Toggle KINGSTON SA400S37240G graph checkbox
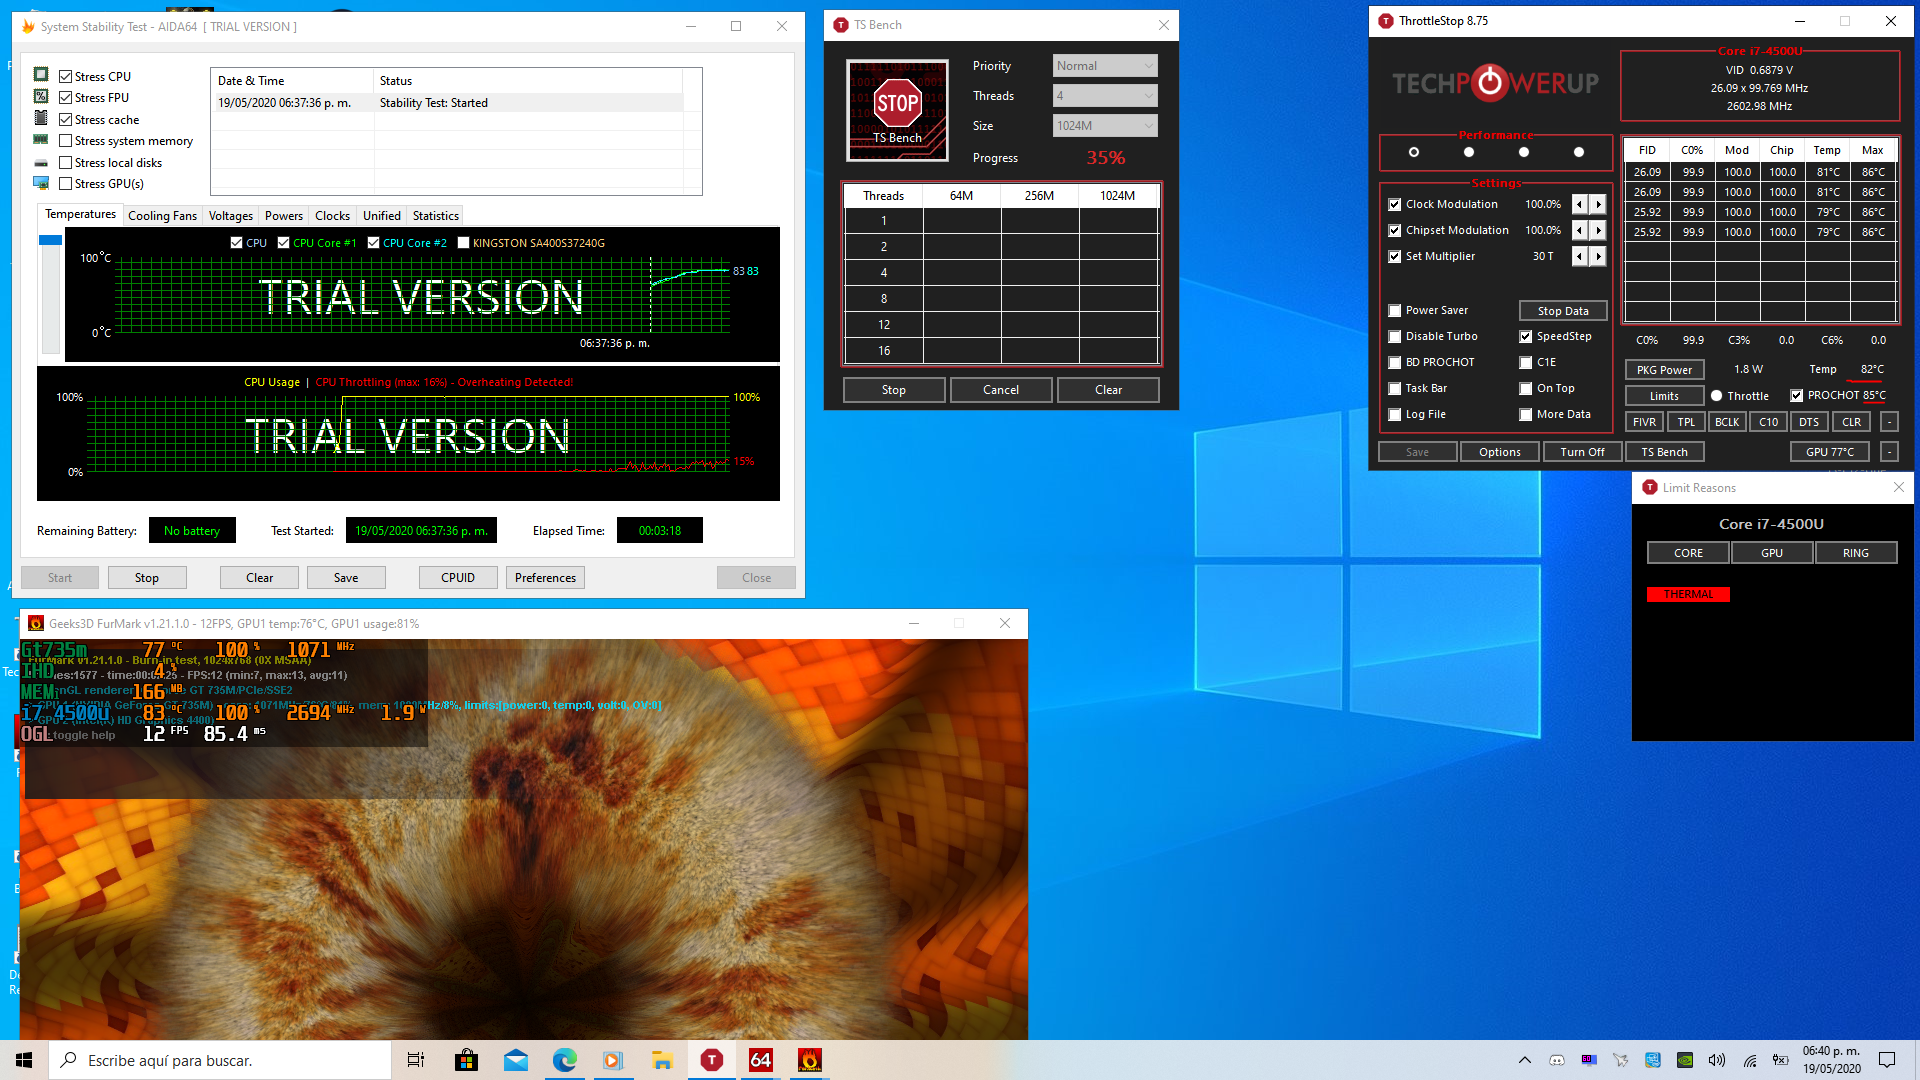 tap(463, 243)
